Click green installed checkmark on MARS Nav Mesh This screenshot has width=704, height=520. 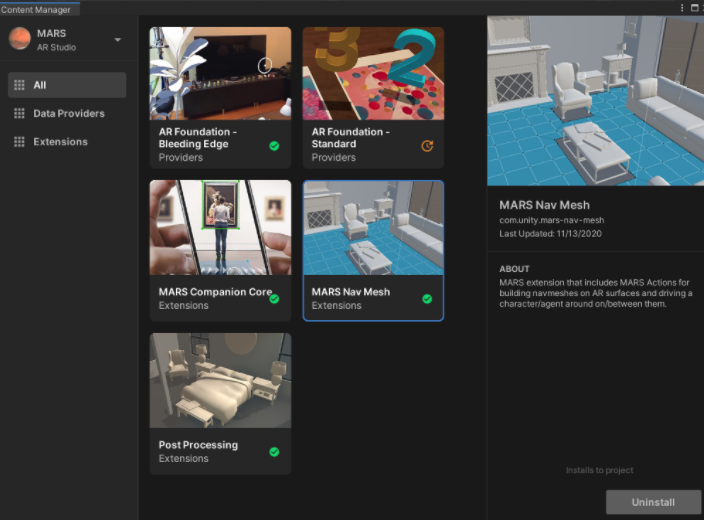click(x=427, y=299)
